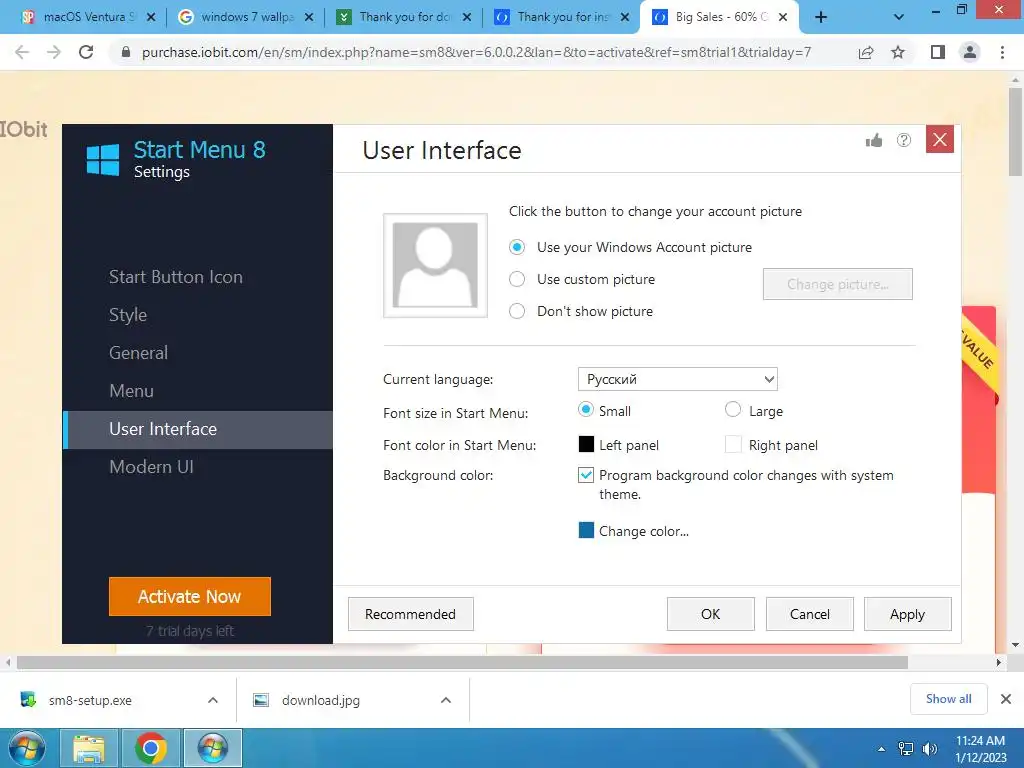Bookmark this page with star icon

point(898,52)
